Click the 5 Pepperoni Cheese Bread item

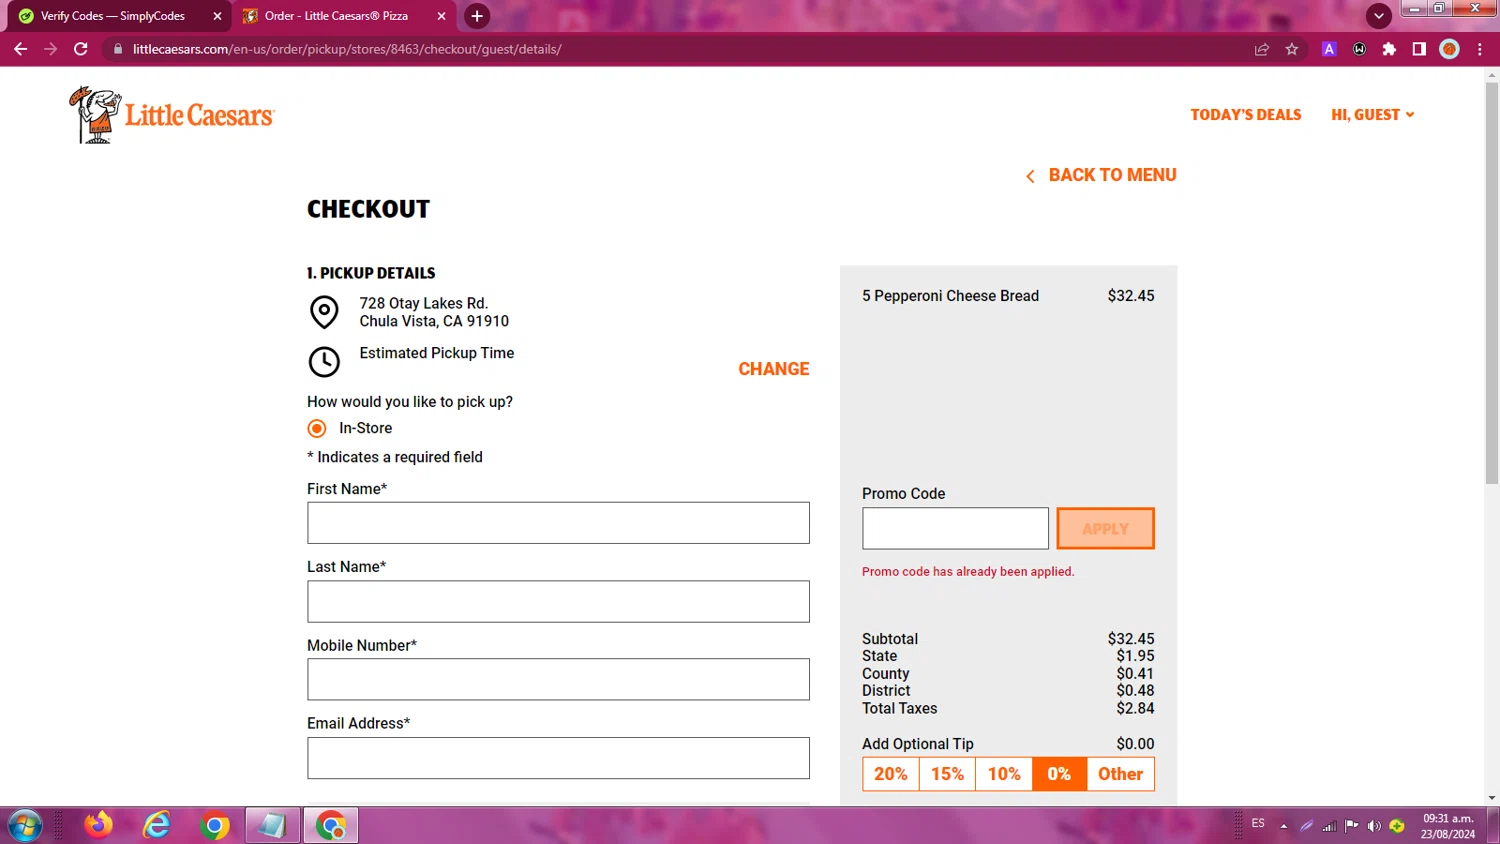[x=950, y=296]
